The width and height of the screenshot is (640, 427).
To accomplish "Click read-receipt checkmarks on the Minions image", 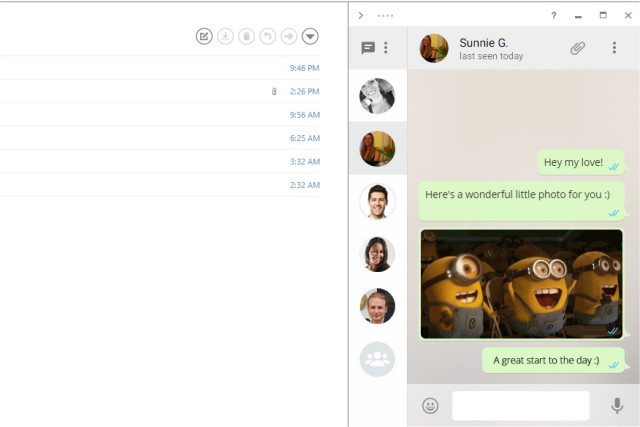I will coord(613,331).
